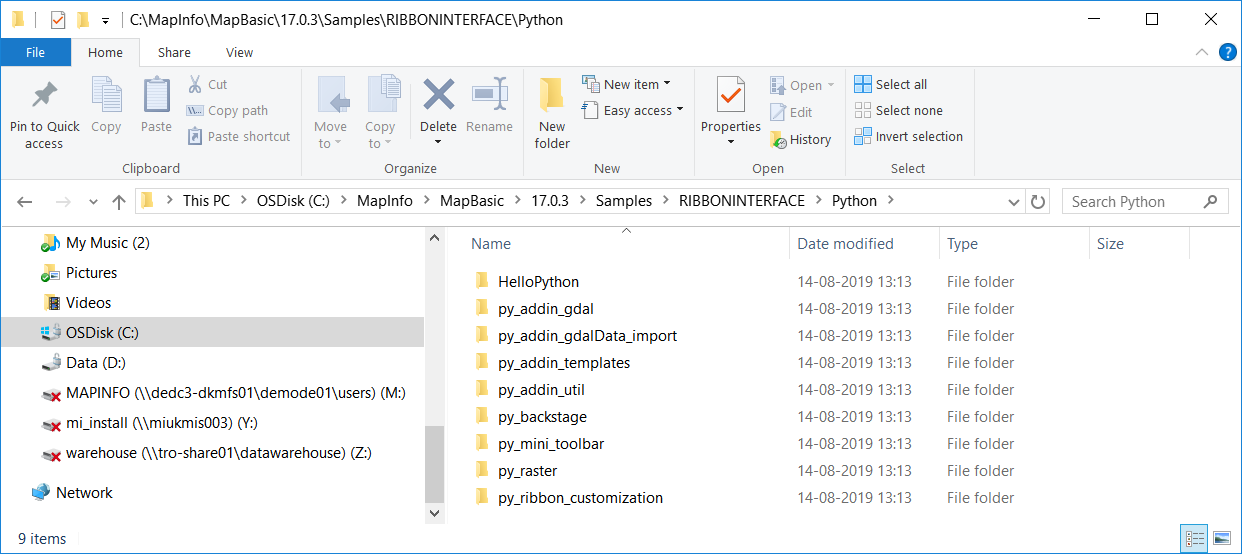Viewport: 1242px width, 554px height.
Task: Click the Delete X icon
Action: click(438, 95)
